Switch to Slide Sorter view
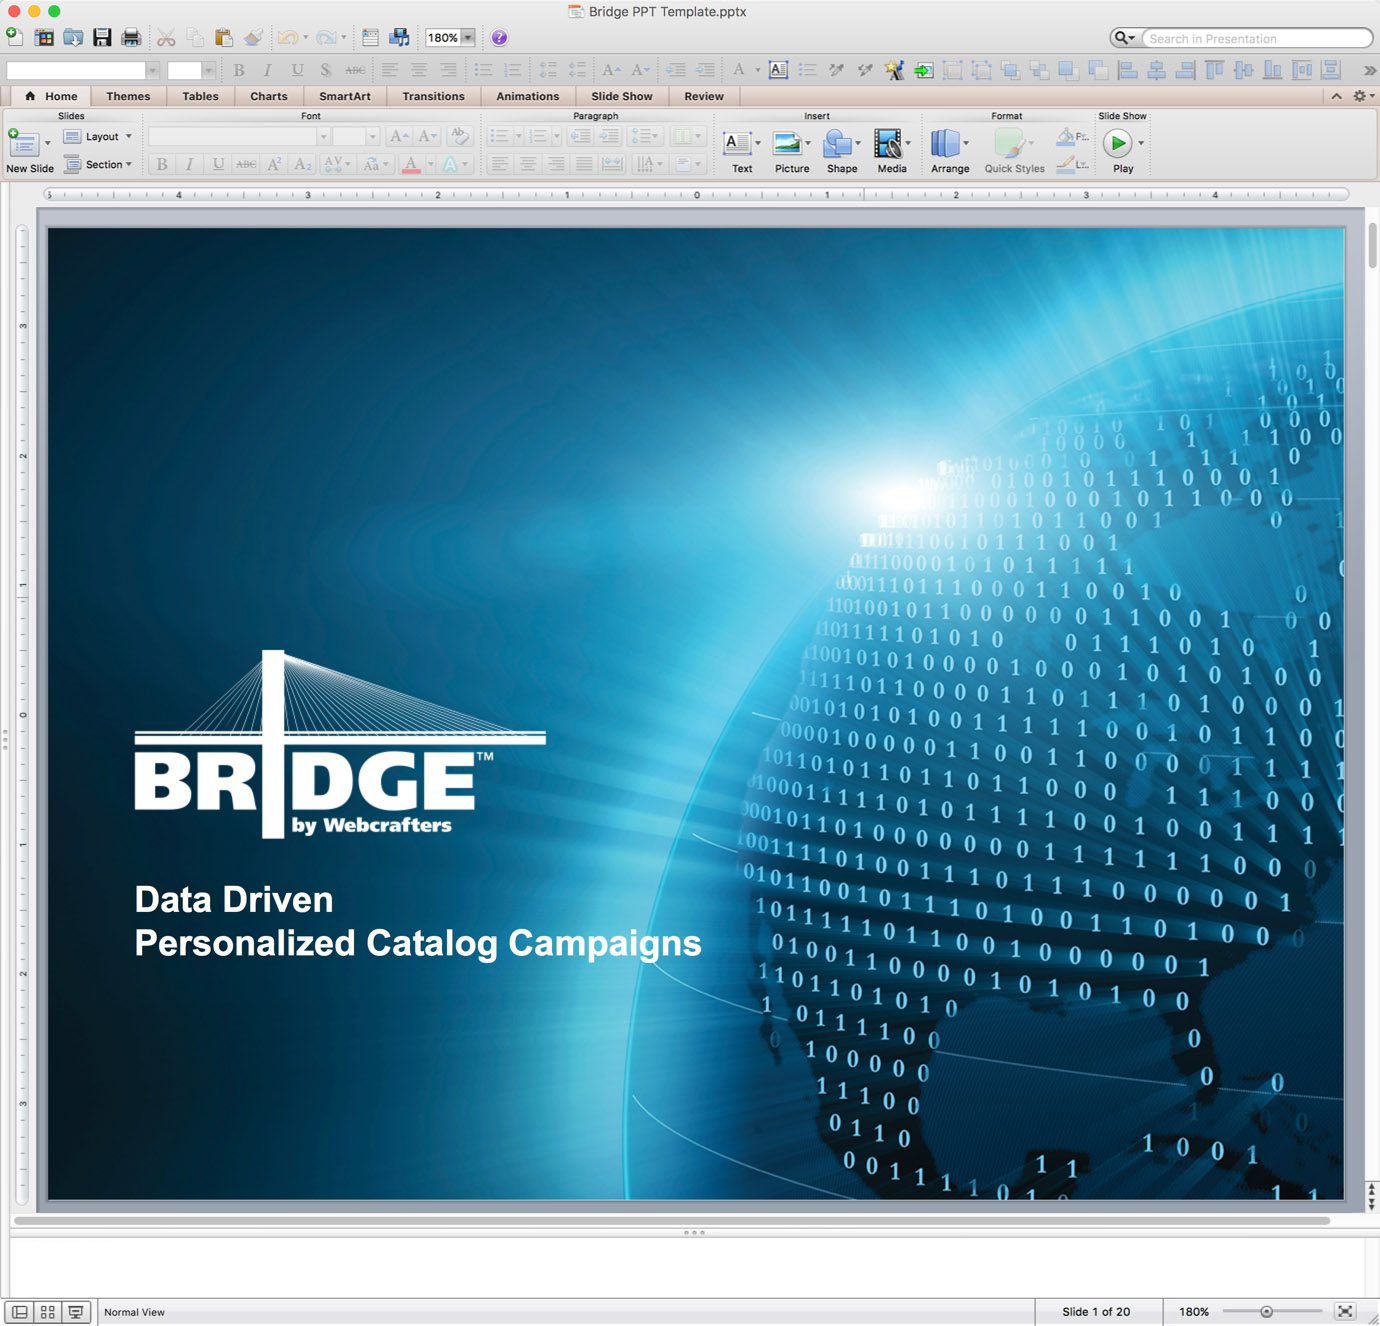The width and height of the screenshot is (1380, 1326). coord(46,1311)
